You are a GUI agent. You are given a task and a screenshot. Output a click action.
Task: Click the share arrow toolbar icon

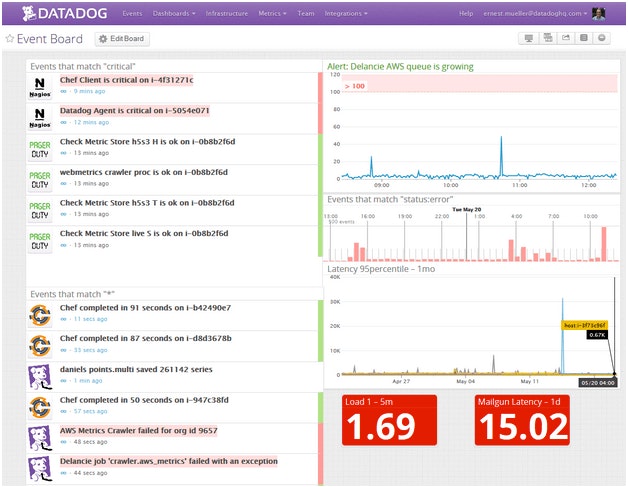tap(565, 38)
